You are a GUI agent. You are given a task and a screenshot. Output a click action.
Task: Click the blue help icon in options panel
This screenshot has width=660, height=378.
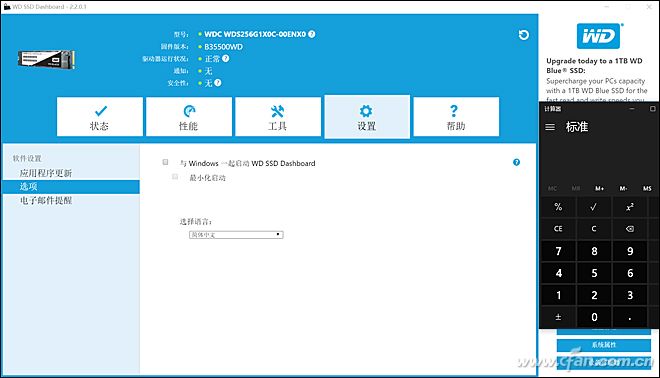pyautogui.click(x=516, y=162)
